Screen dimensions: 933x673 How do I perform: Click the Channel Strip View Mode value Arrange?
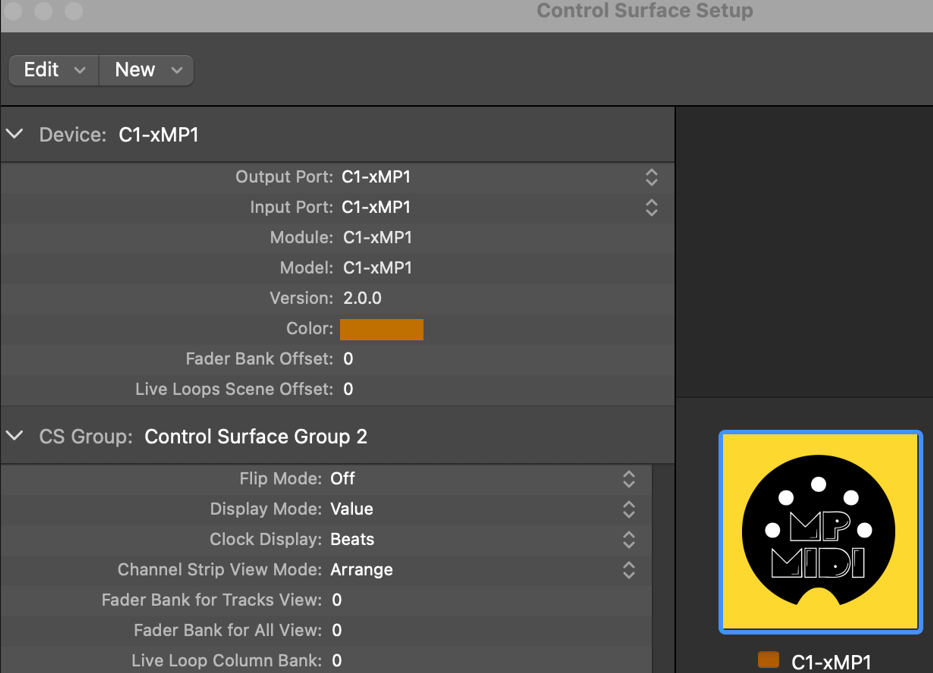click(362, 569)
